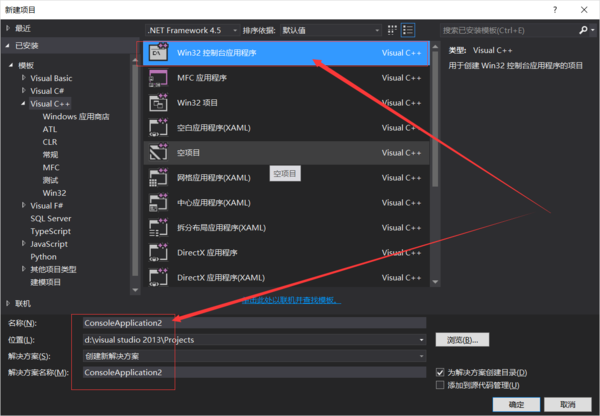Click the template list scroll down arrow
Viewport: 600px width, 416px height.
tap(435, 282)
